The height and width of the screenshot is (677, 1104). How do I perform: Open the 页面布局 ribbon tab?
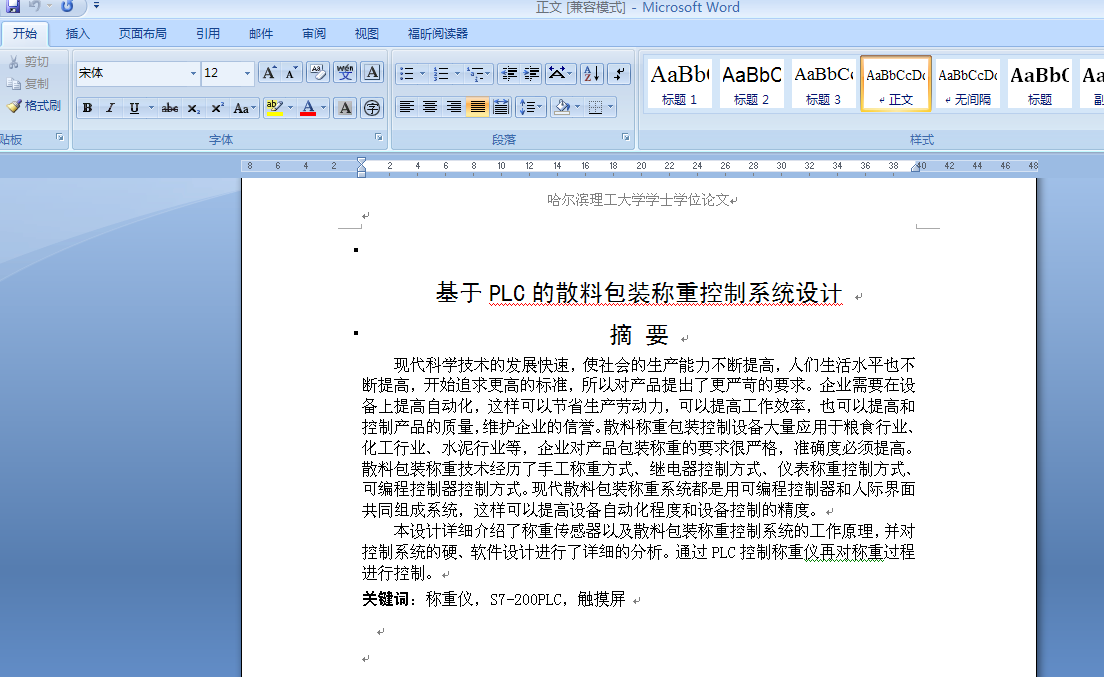coord(142,33)
